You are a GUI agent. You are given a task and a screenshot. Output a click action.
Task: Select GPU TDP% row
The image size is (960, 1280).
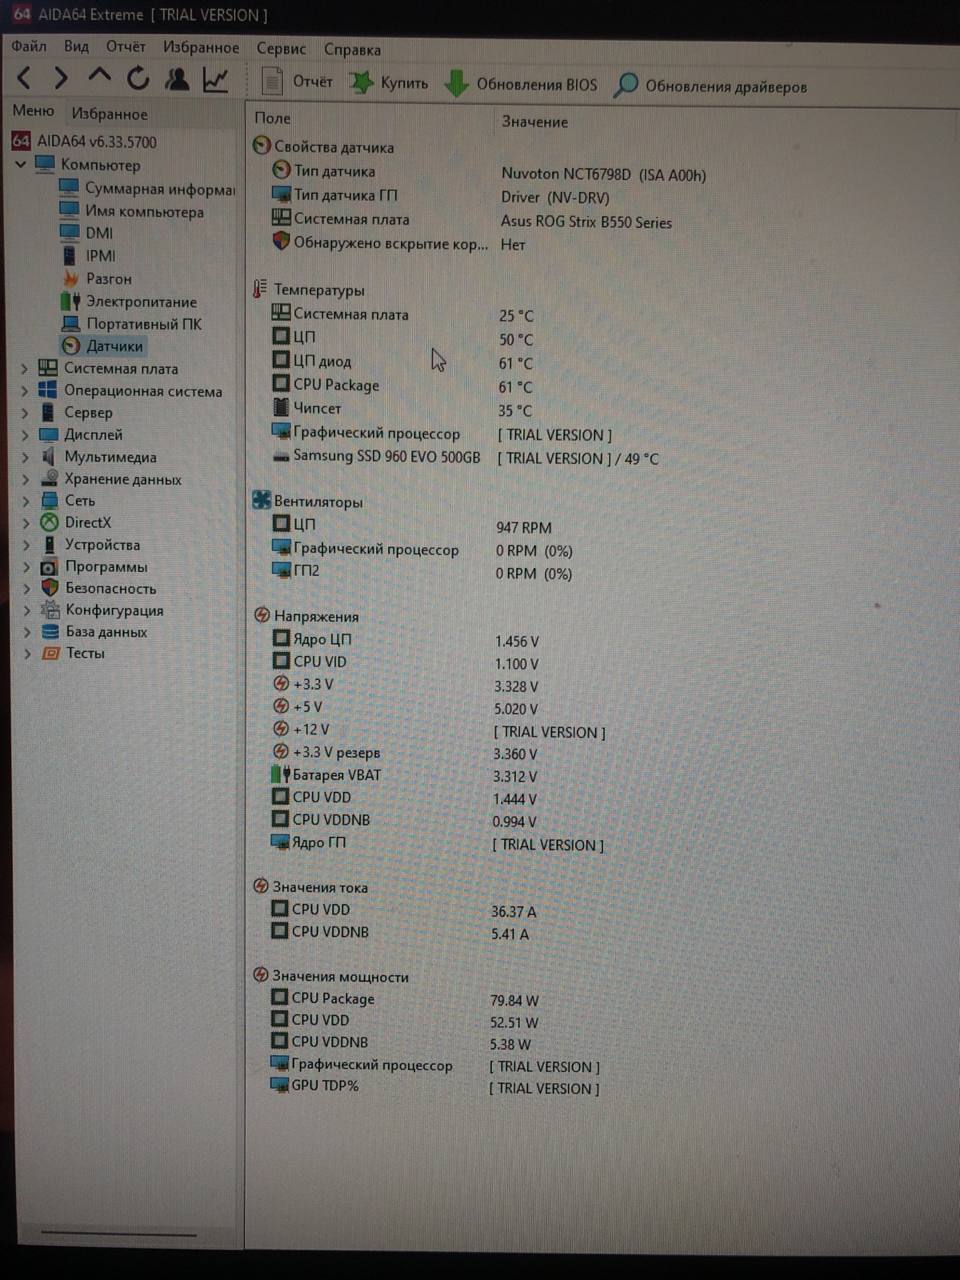(434, 1086)
